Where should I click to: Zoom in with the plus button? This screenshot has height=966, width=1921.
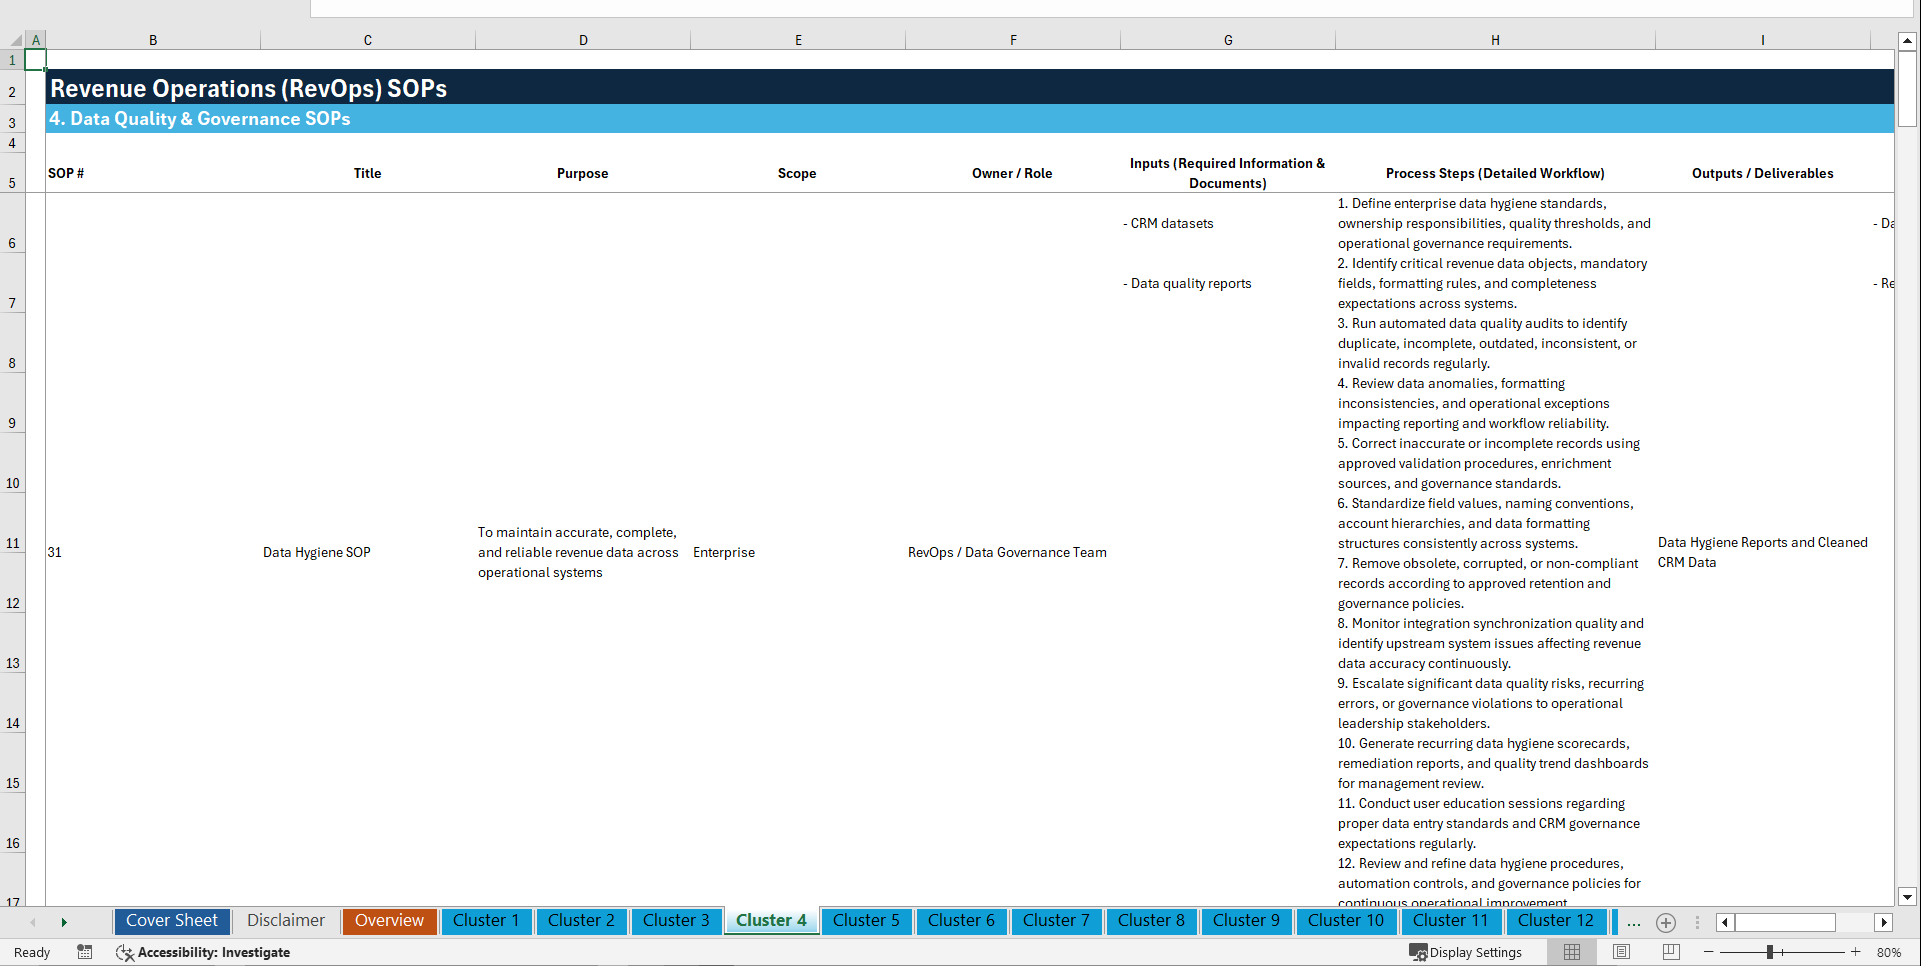click(1856, 952)
